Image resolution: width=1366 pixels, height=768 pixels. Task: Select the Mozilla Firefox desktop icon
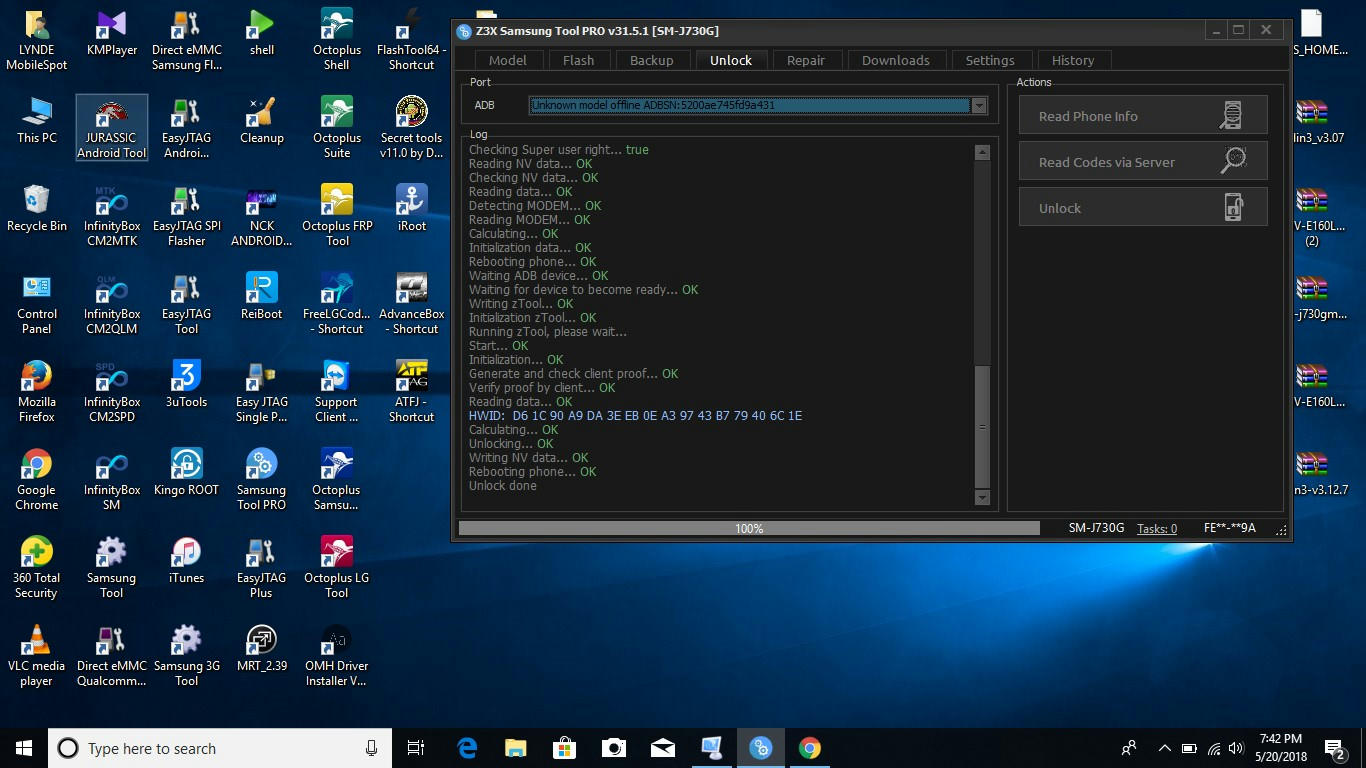pos(37,392)
